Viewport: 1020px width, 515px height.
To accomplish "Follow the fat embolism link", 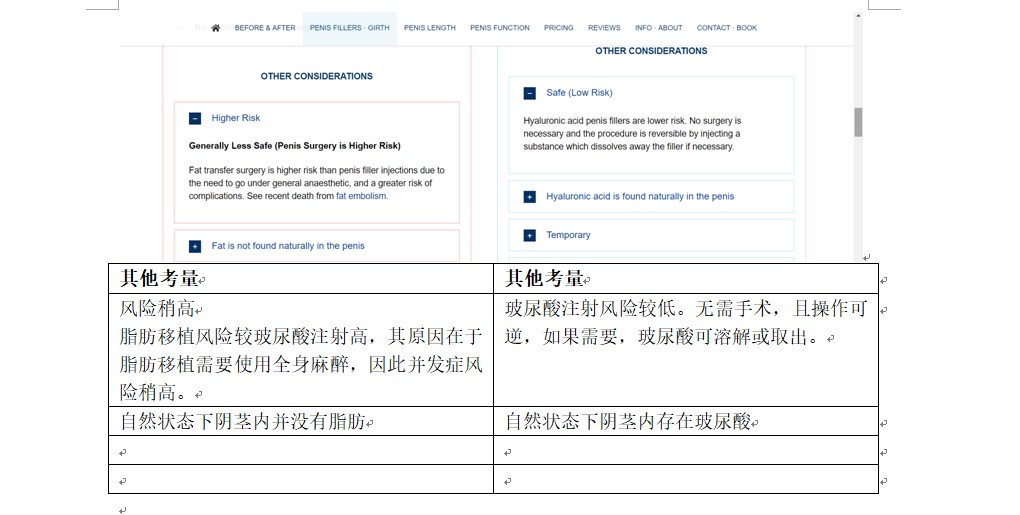I will pos(361,196).
